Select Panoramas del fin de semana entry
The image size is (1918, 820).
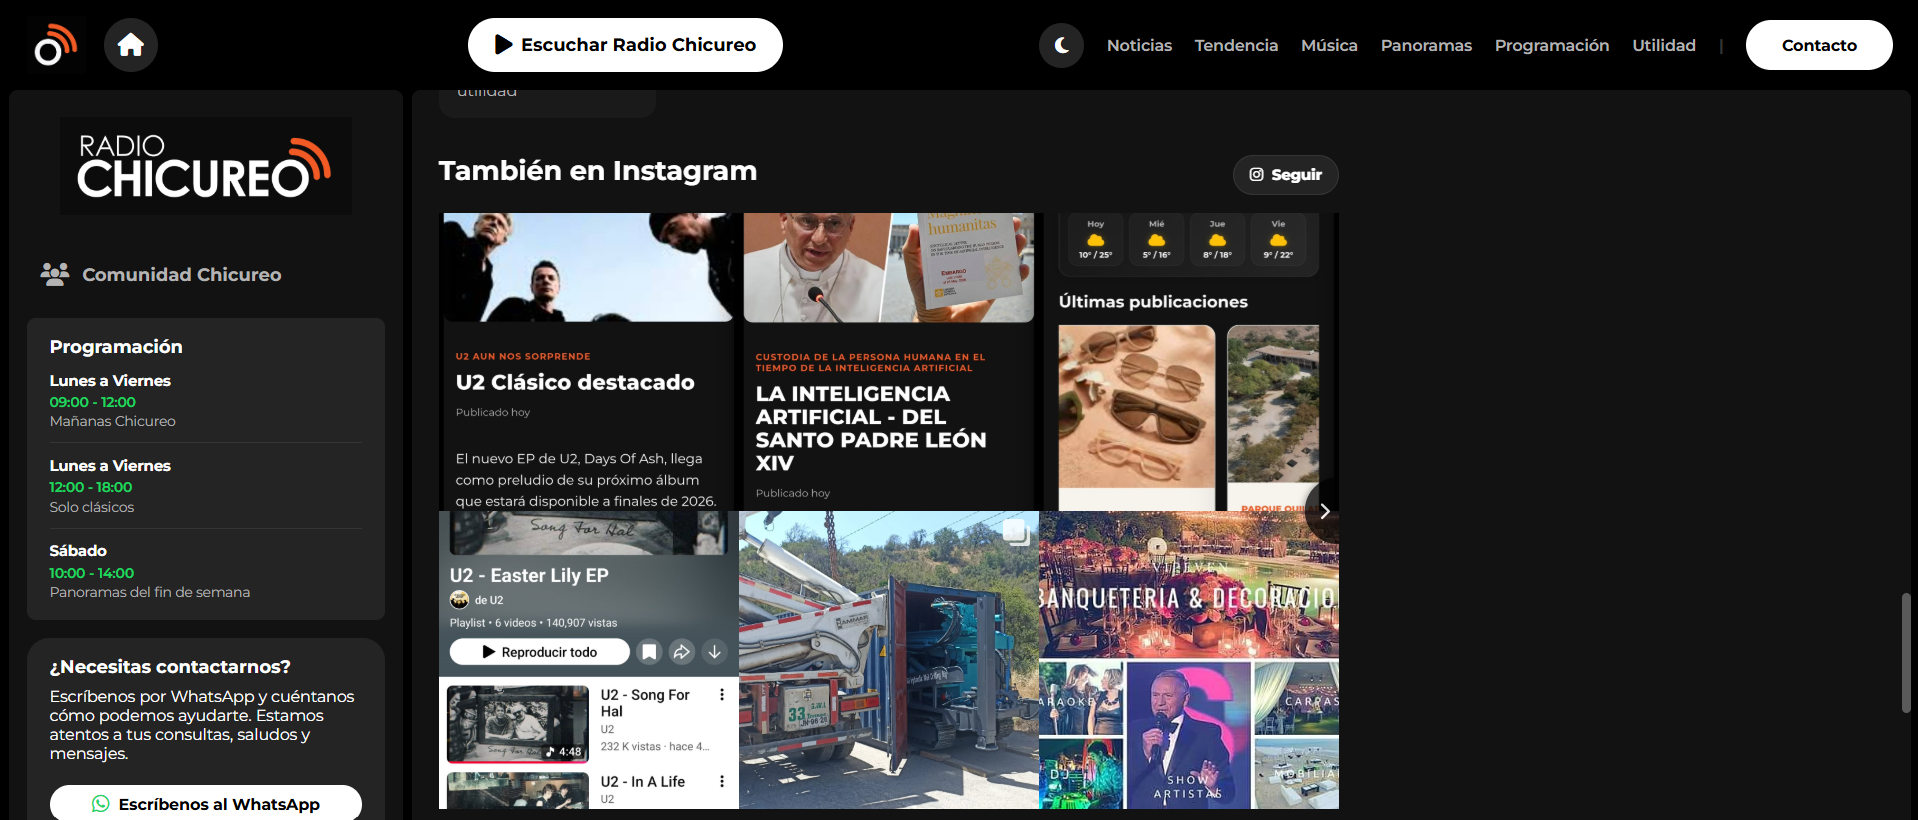pyautogui.click(x=206, y=571)
